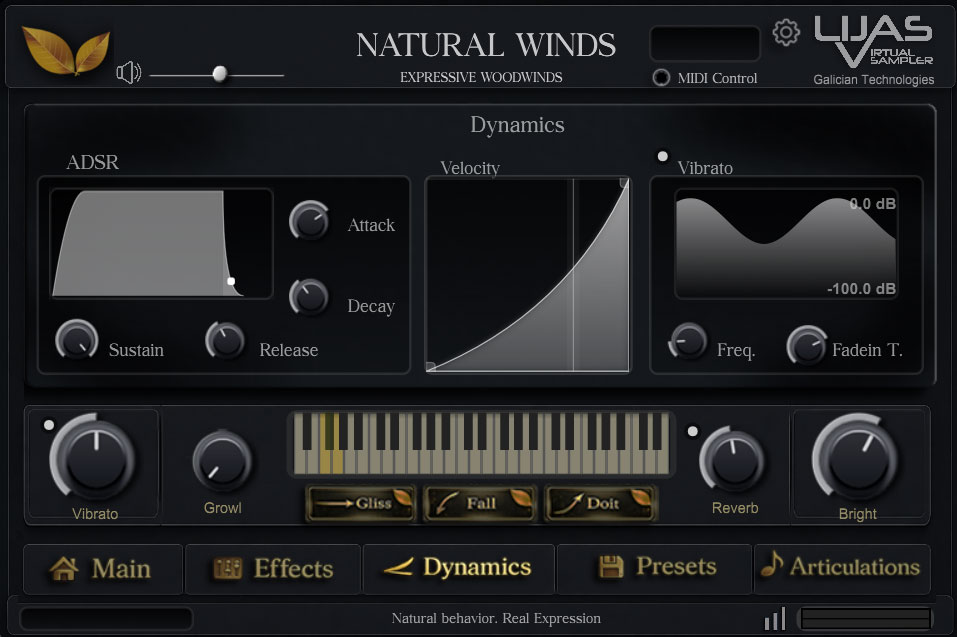Click the ADSR Attack knob
The width and height of the screenshot is (957, 637).
(x=309, y=220)
